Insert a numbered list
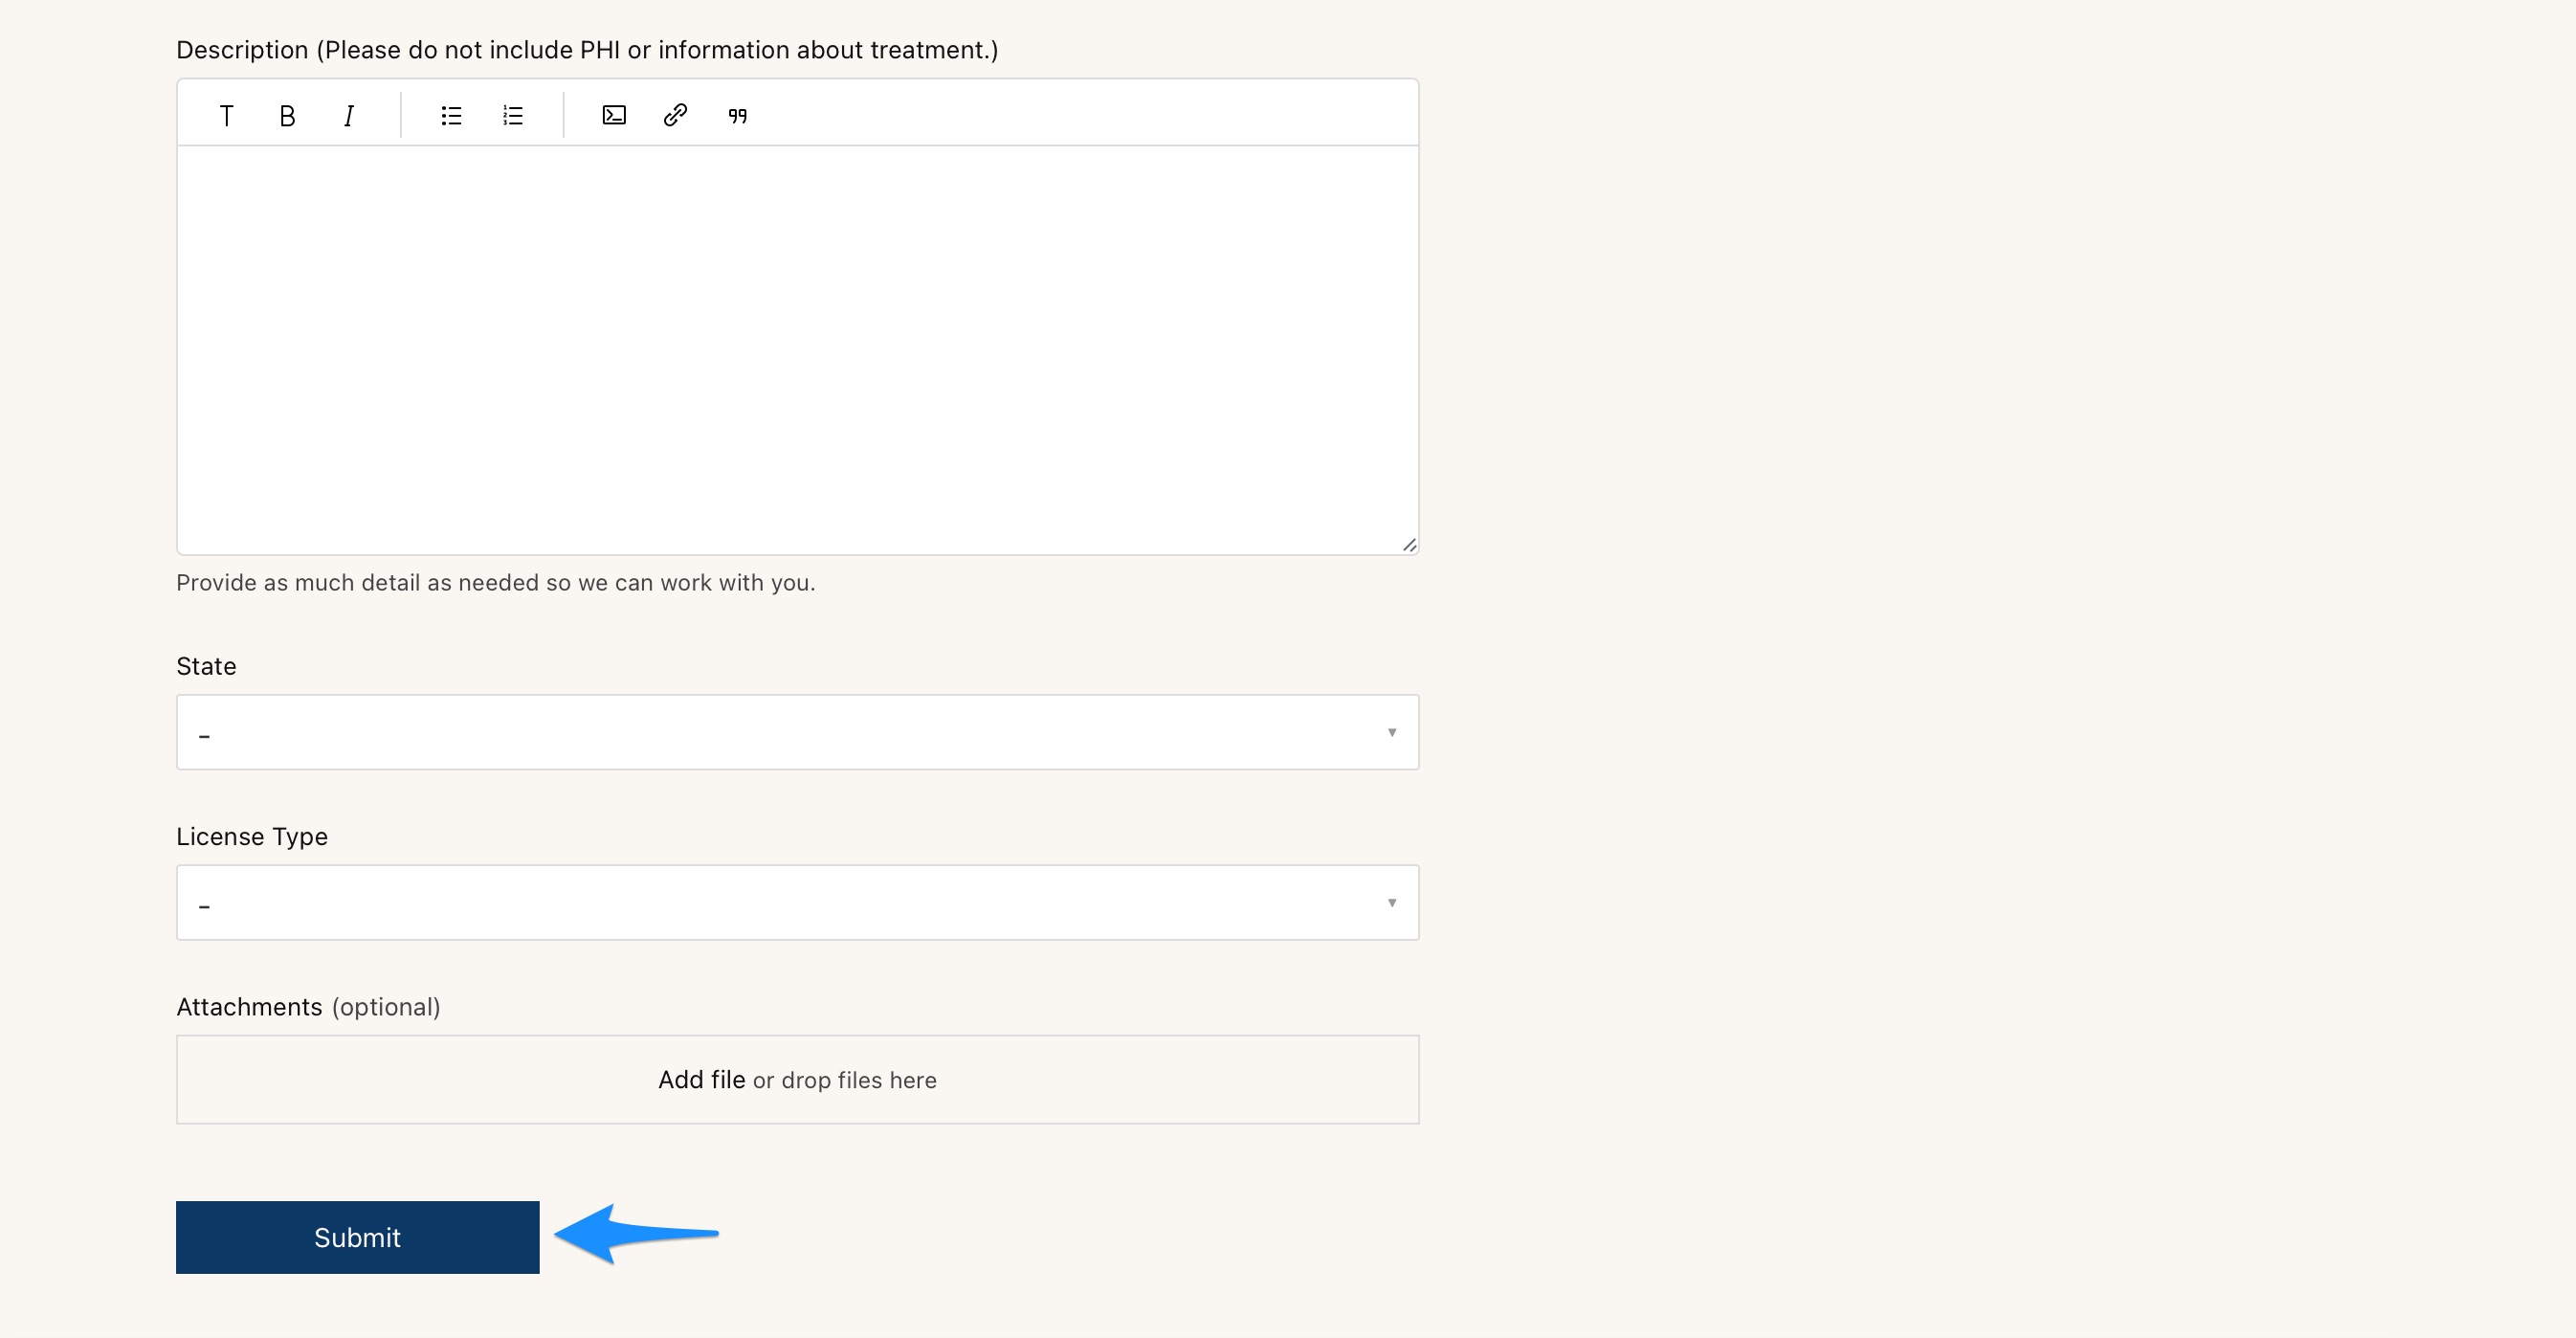 click(x=513, y=116)
